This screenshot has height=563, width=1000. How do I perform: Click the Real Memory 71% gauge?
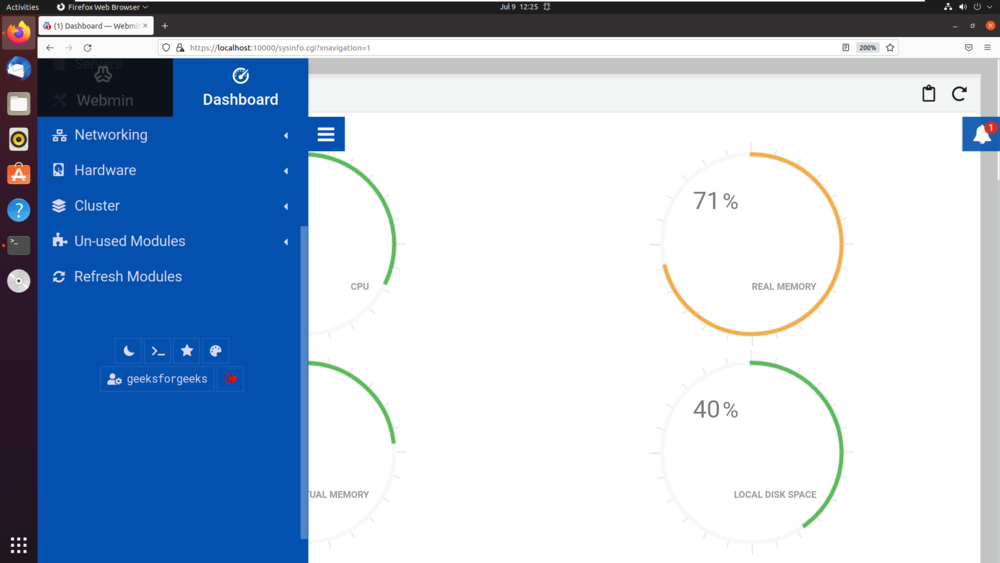click(752, 244)
